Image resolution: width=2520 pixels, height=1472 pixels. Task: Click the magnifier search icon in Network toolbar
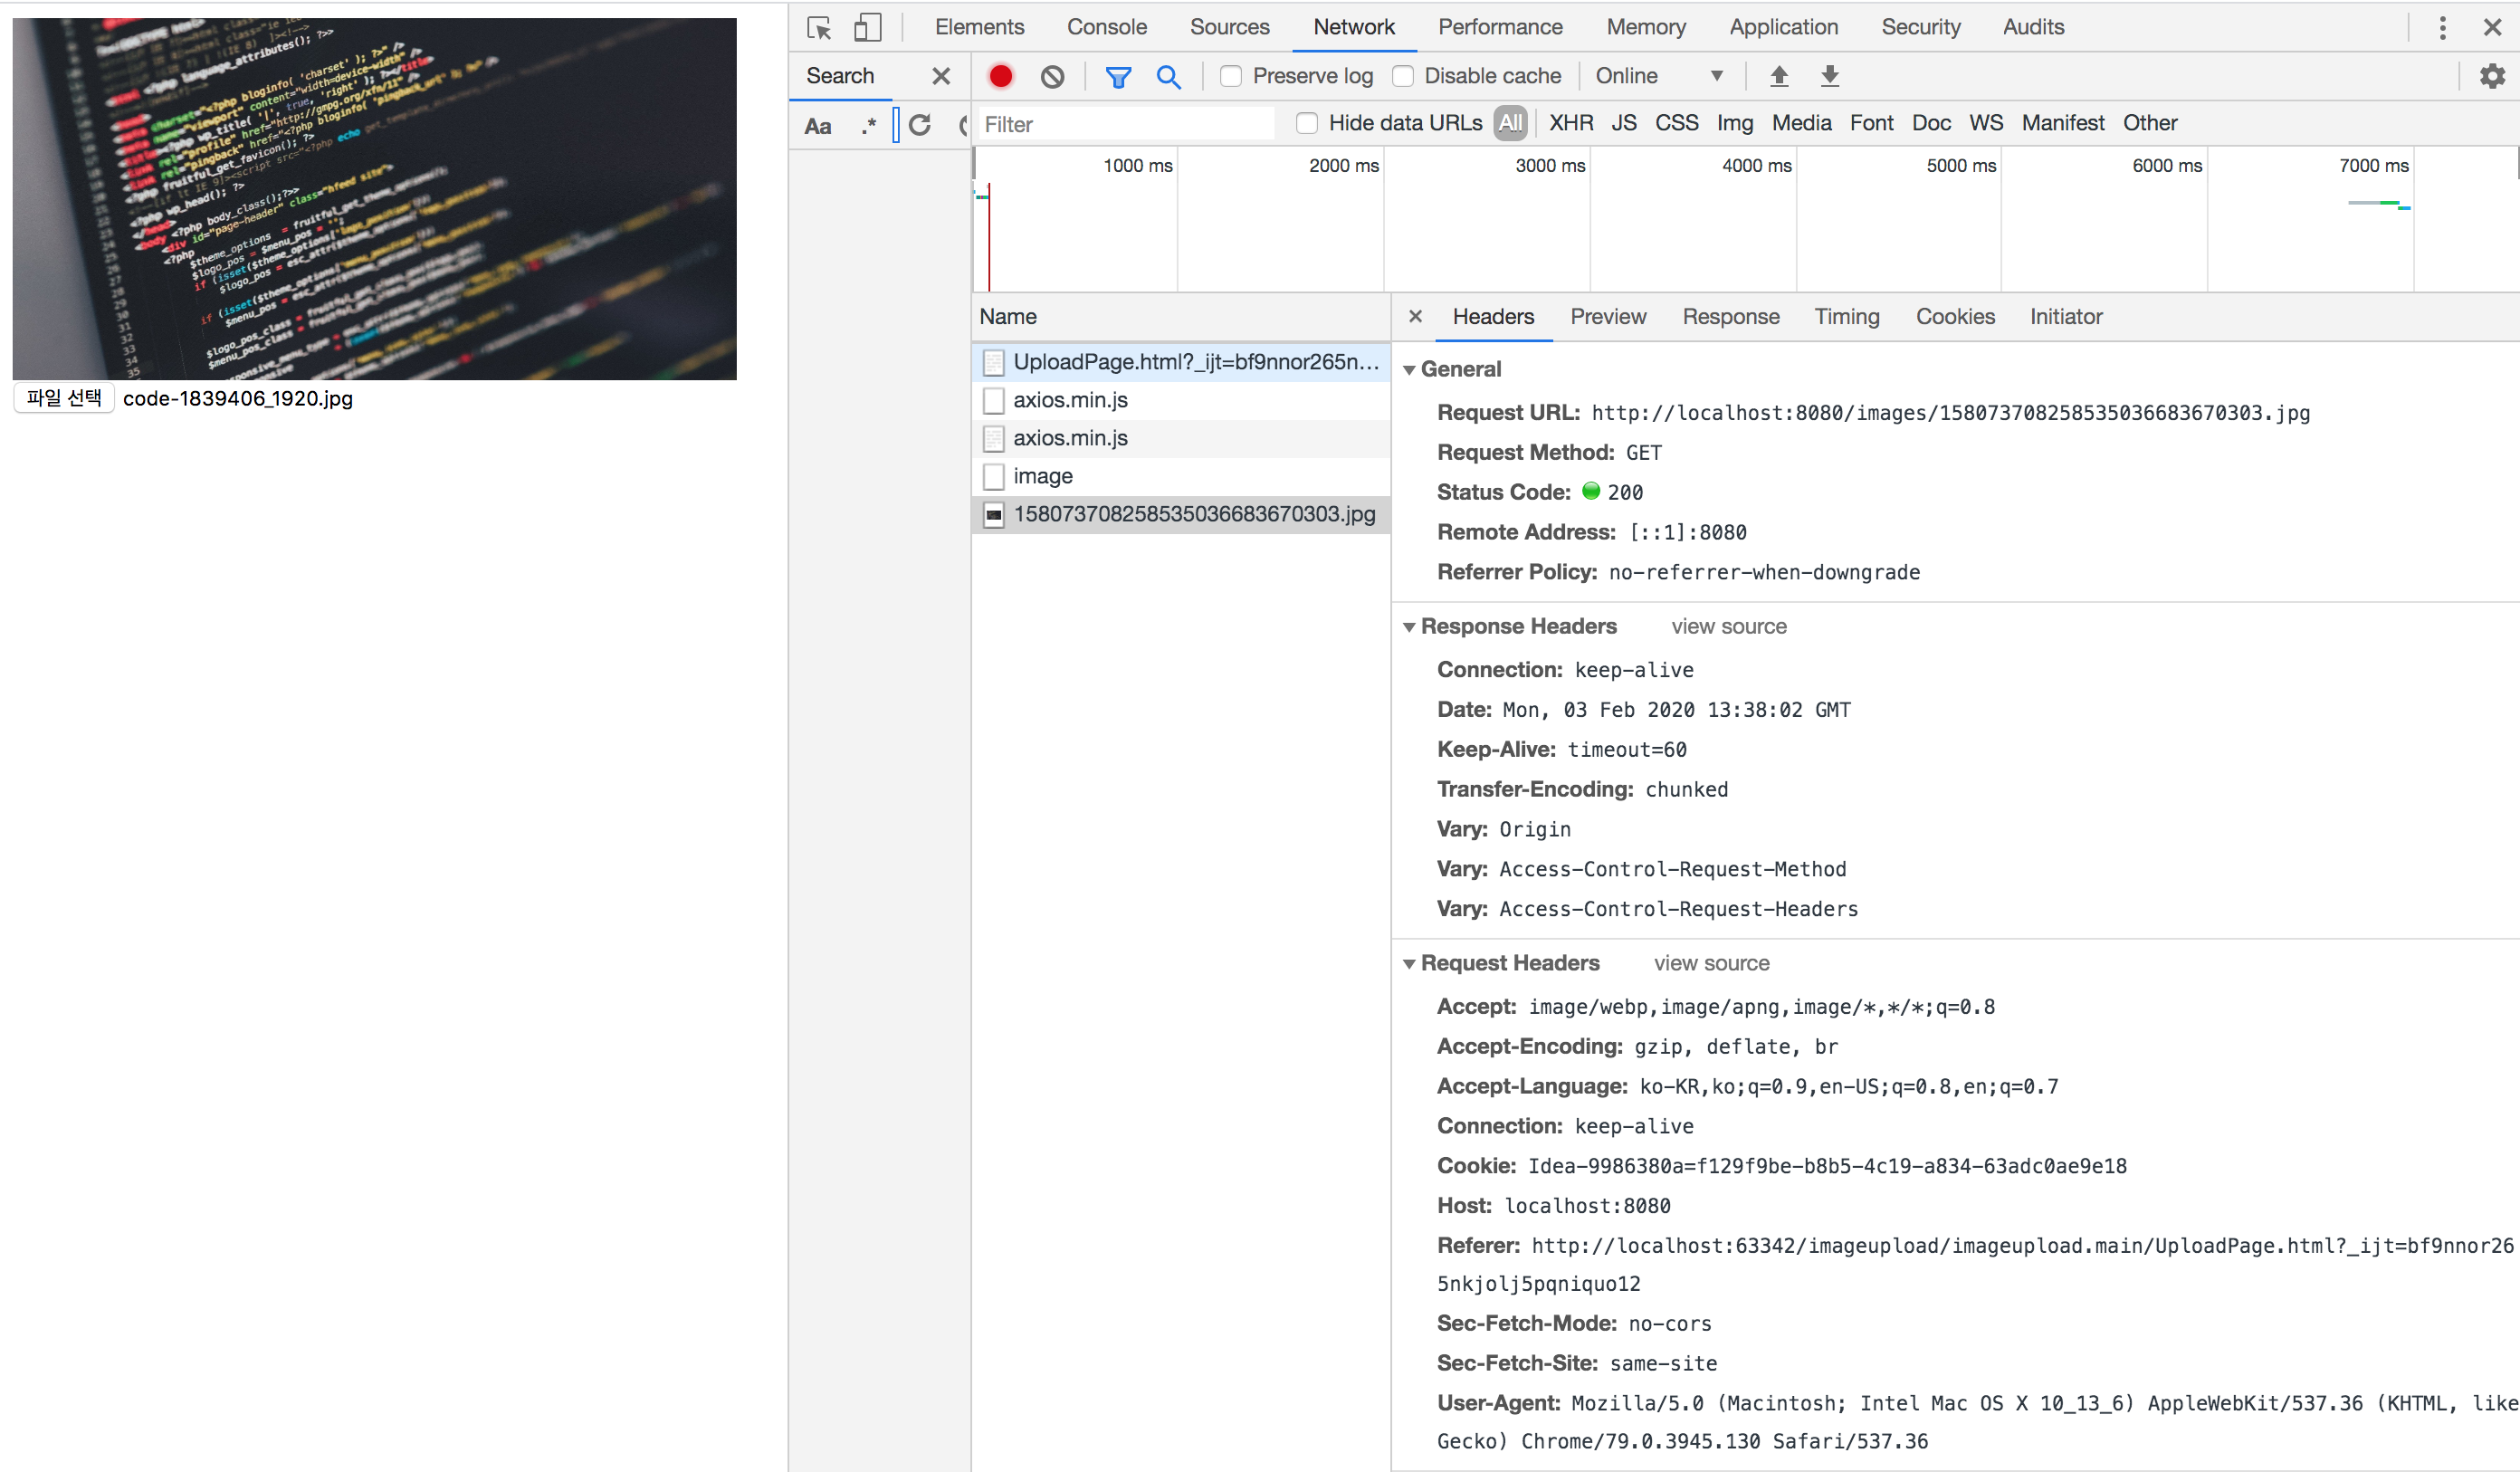click(1168, 76)
